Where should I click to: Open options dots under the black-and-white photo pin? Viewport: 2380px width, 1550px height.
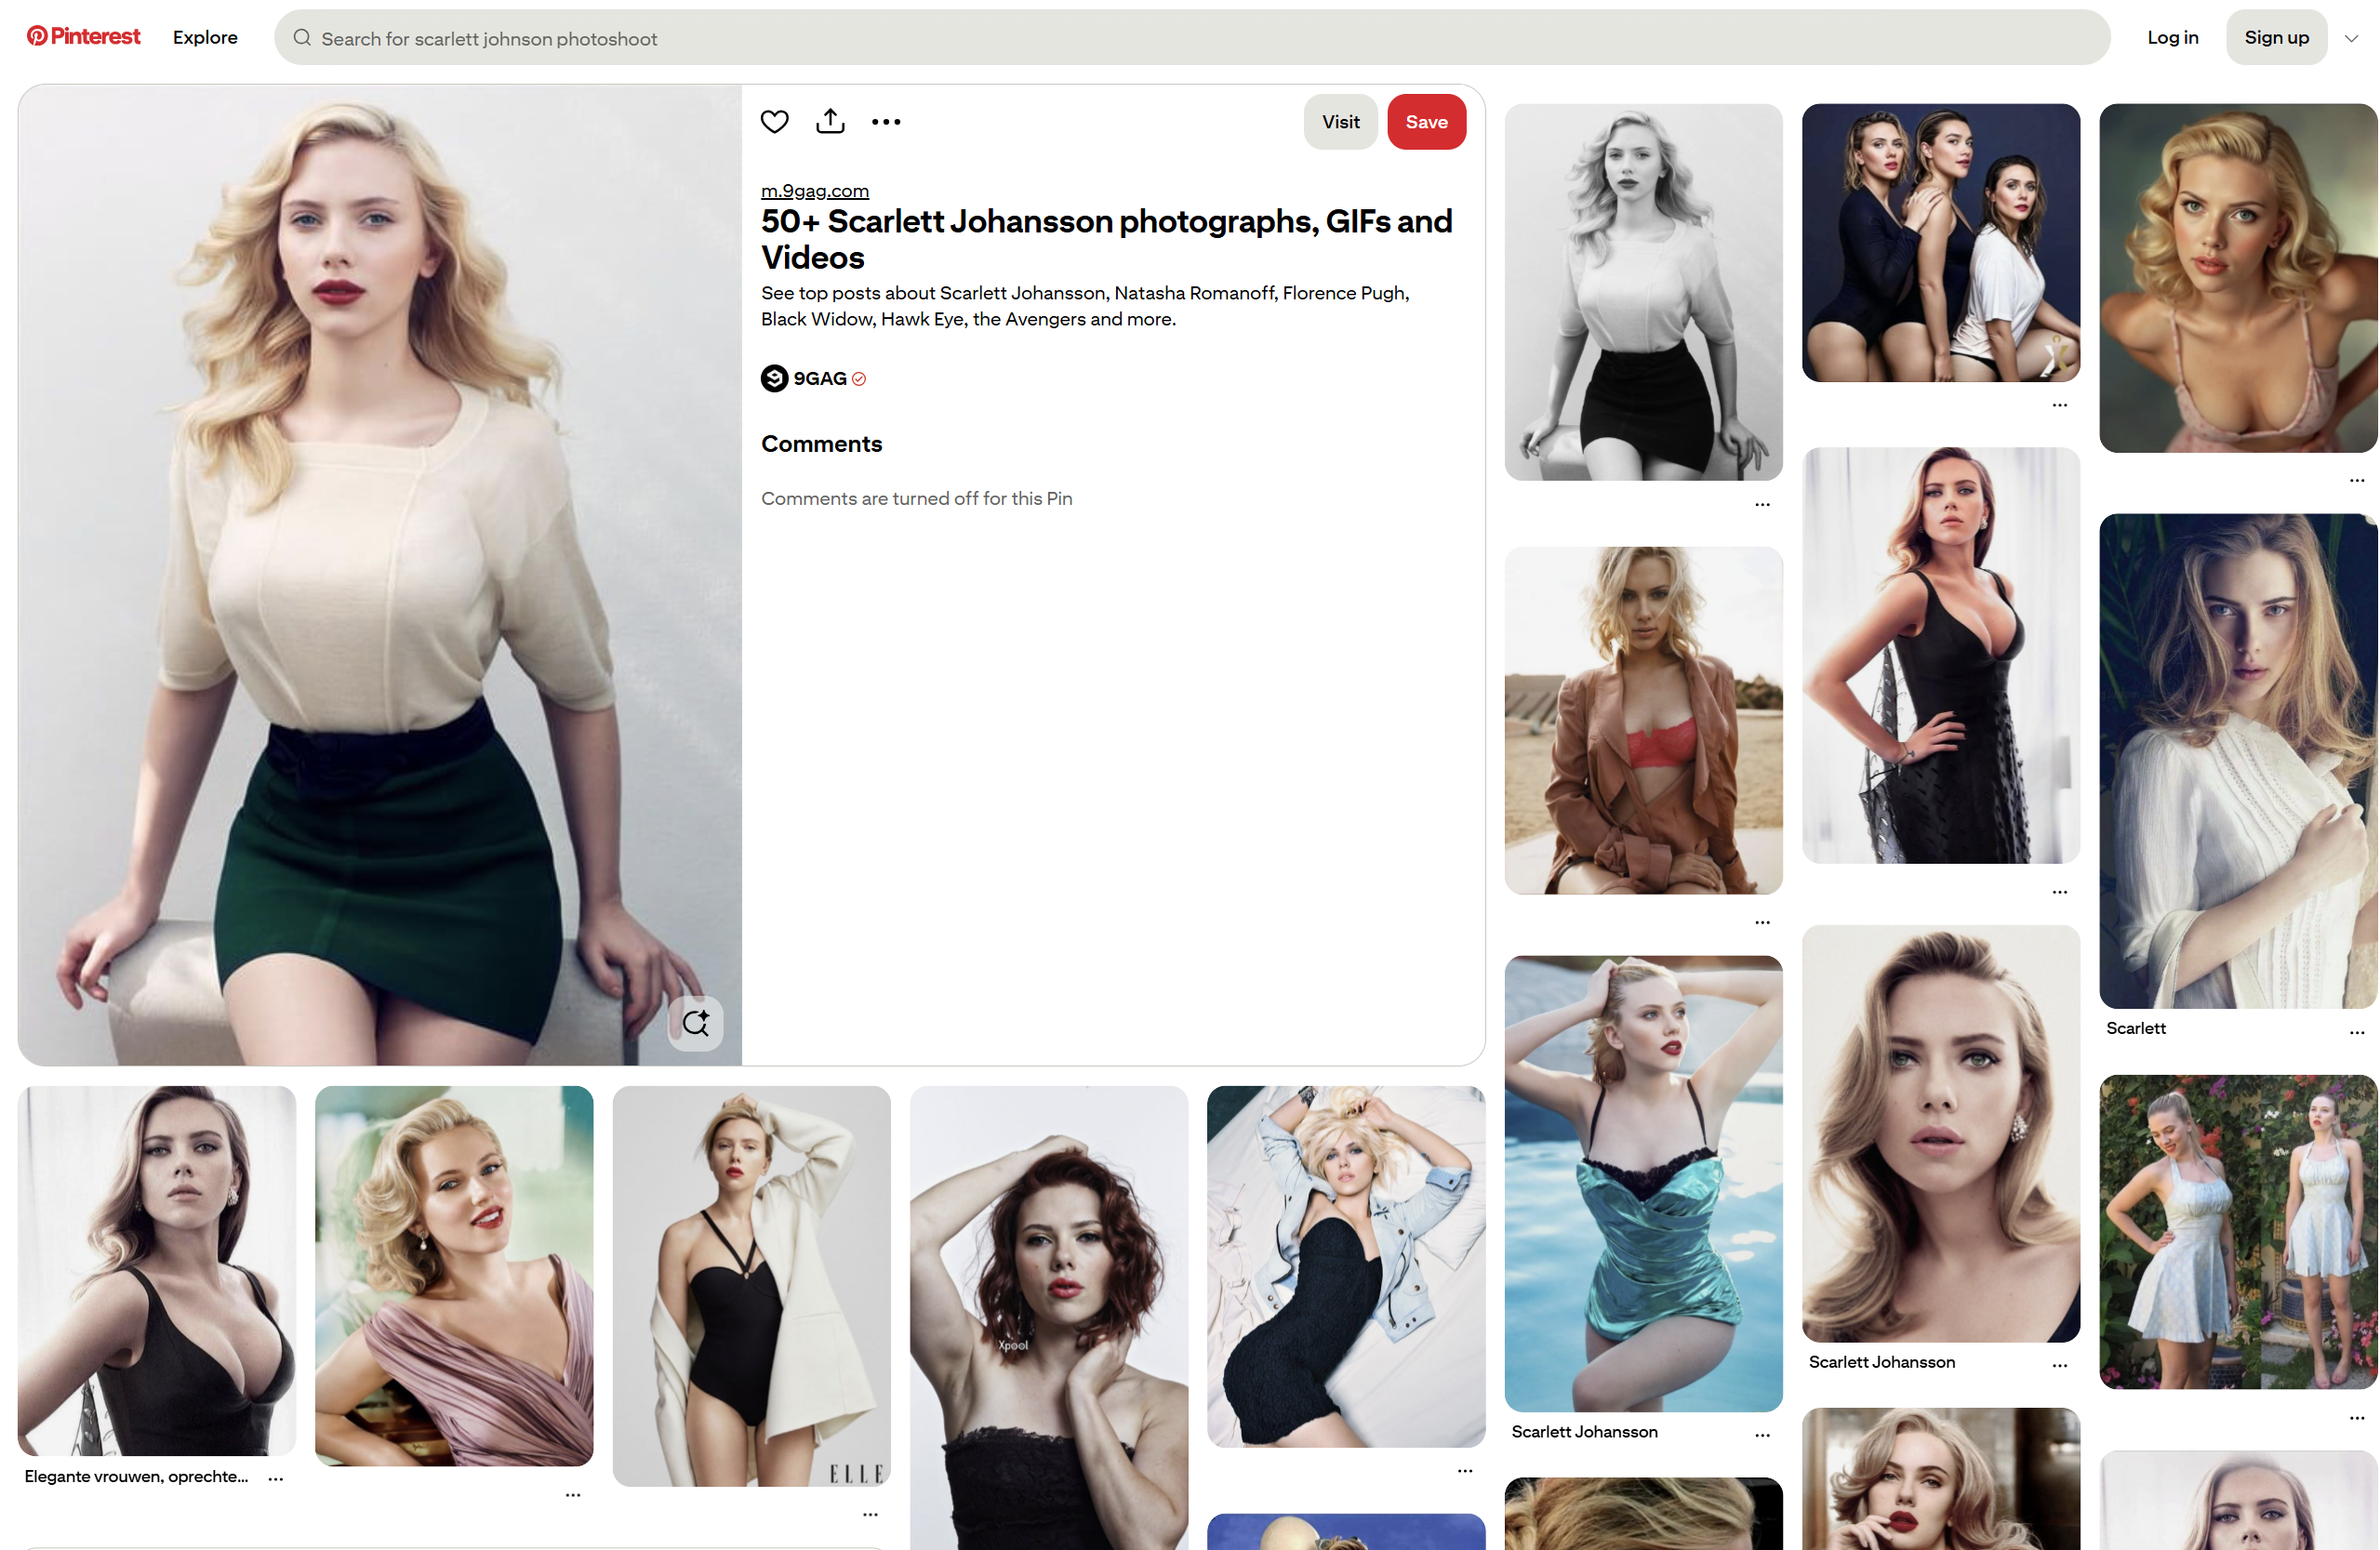[x=1762, y=505]
